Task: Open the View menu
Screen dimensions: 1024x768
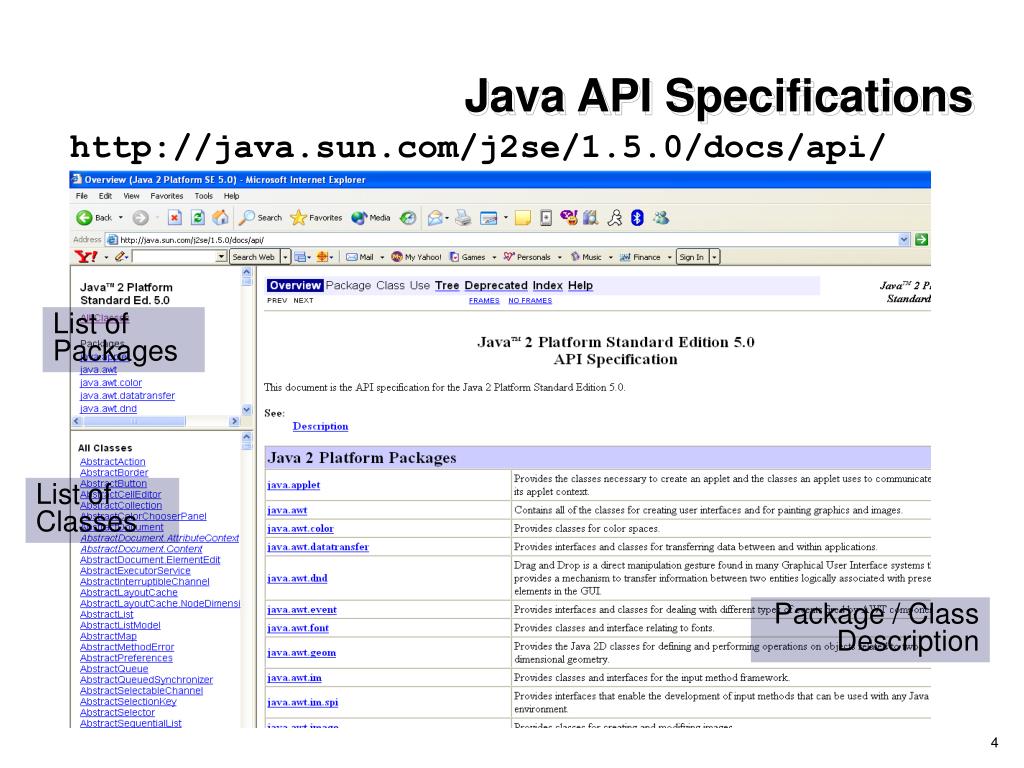Action: [131, 196]
